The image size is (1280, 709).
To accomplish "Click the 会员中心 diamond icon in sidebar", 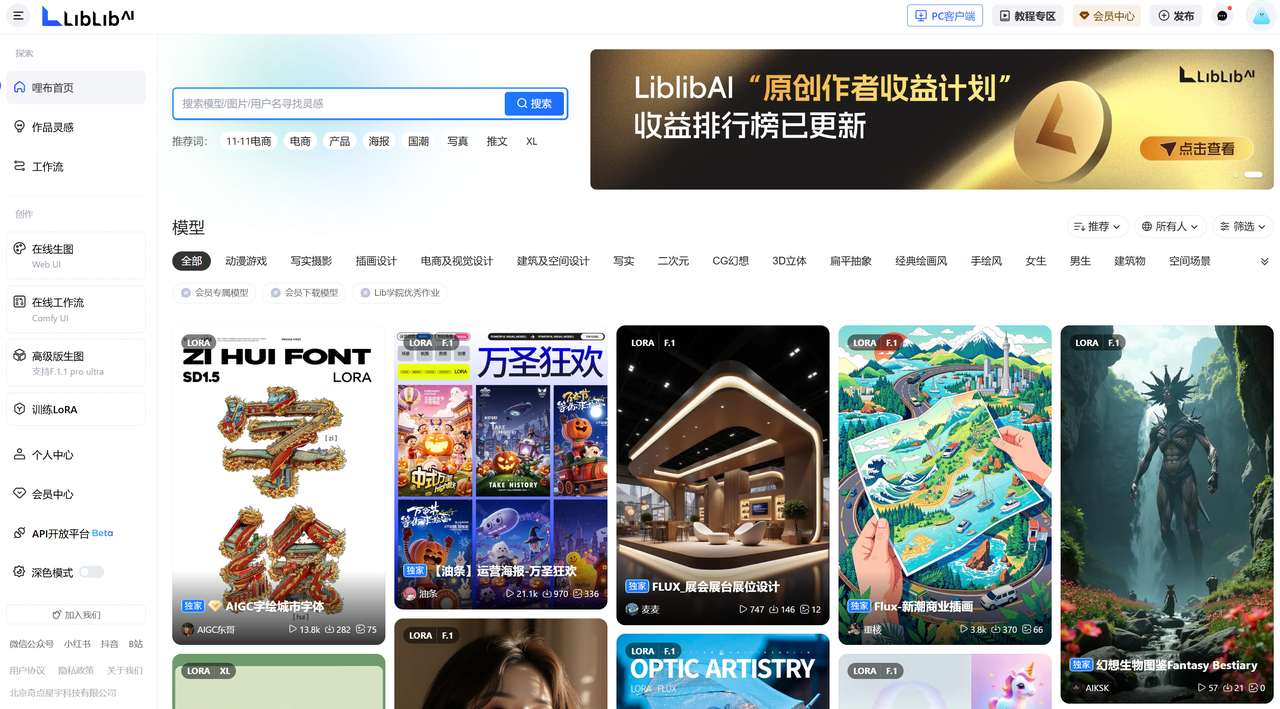I will (x=20, y=494).
